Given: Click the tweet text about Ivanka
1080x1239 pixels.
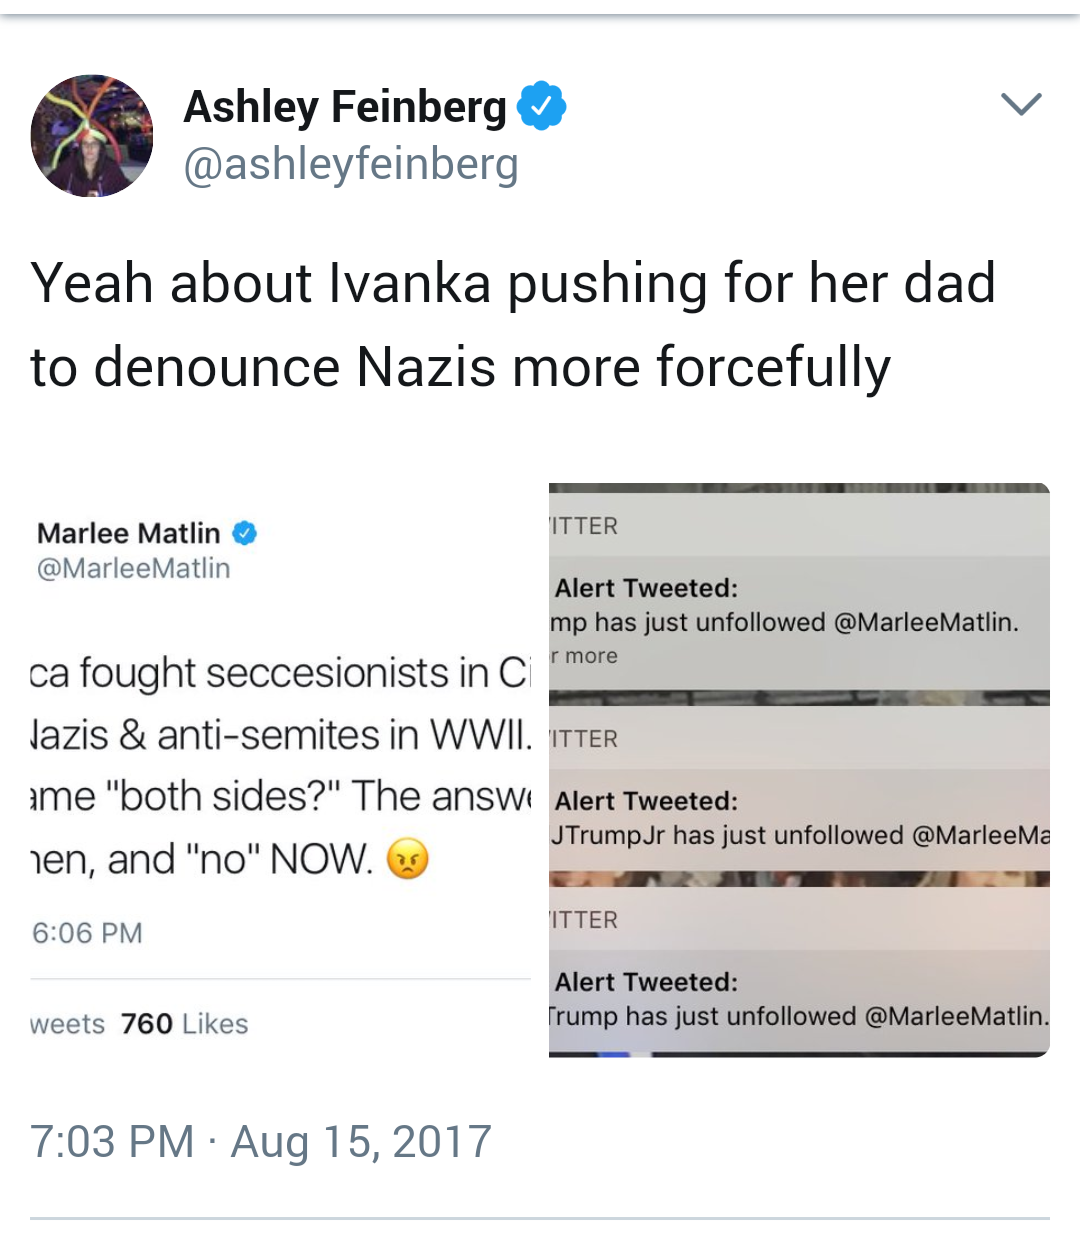Looking at the screenshot, I should click(x=512, y=324).
